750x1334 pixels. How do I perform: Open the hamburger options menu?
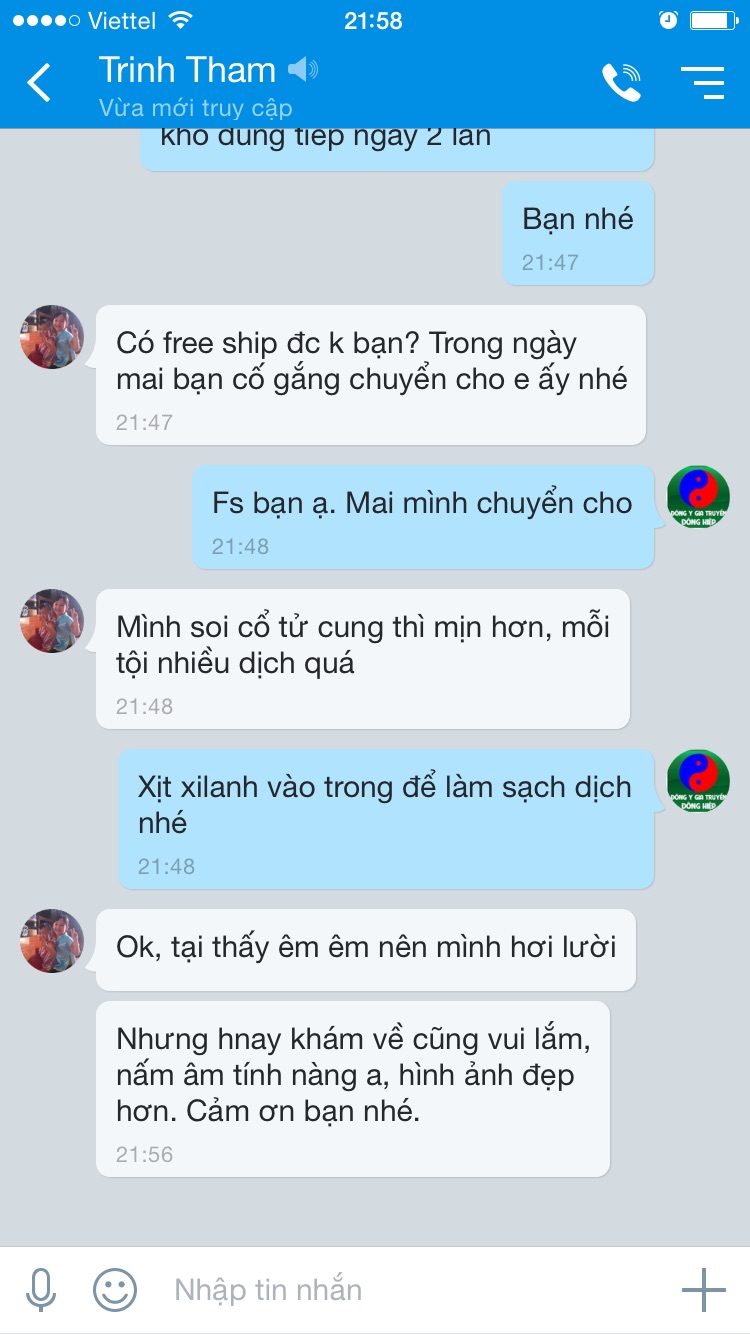point(702,83)
